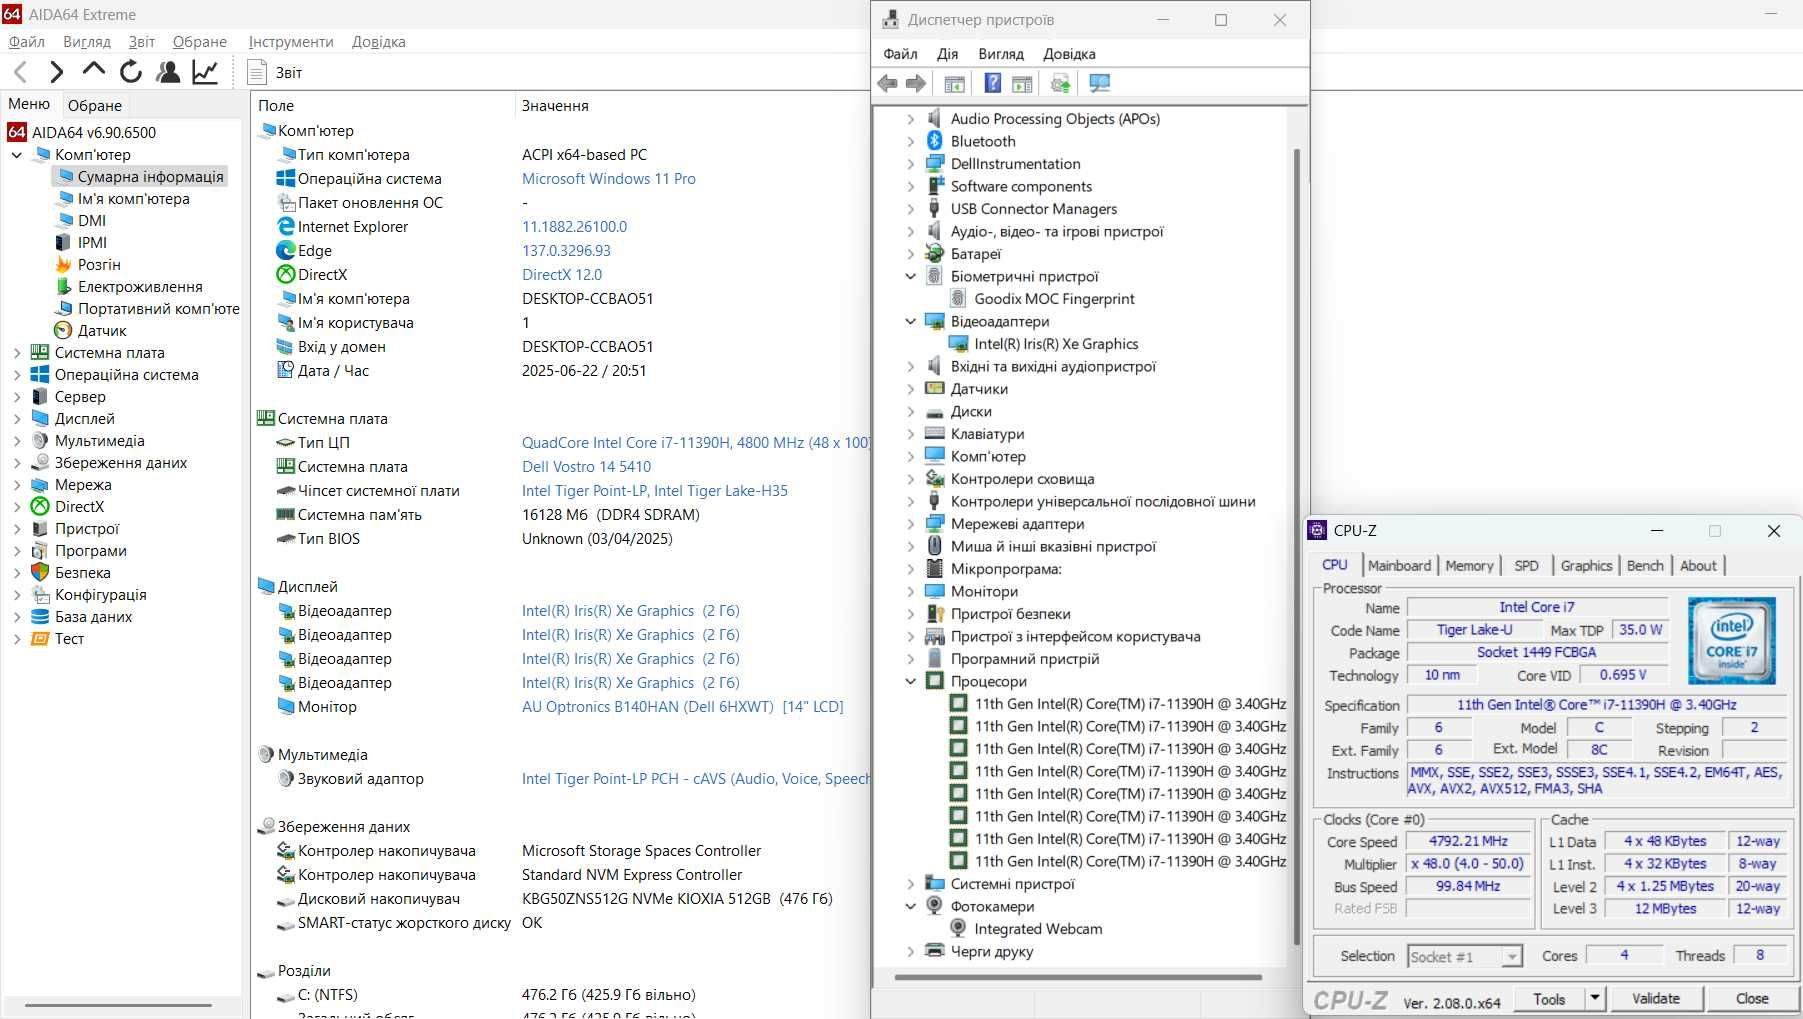Click the Intel Core i7 logo in CPU-Z
1803x1019 pixels.
point(1731,640)
